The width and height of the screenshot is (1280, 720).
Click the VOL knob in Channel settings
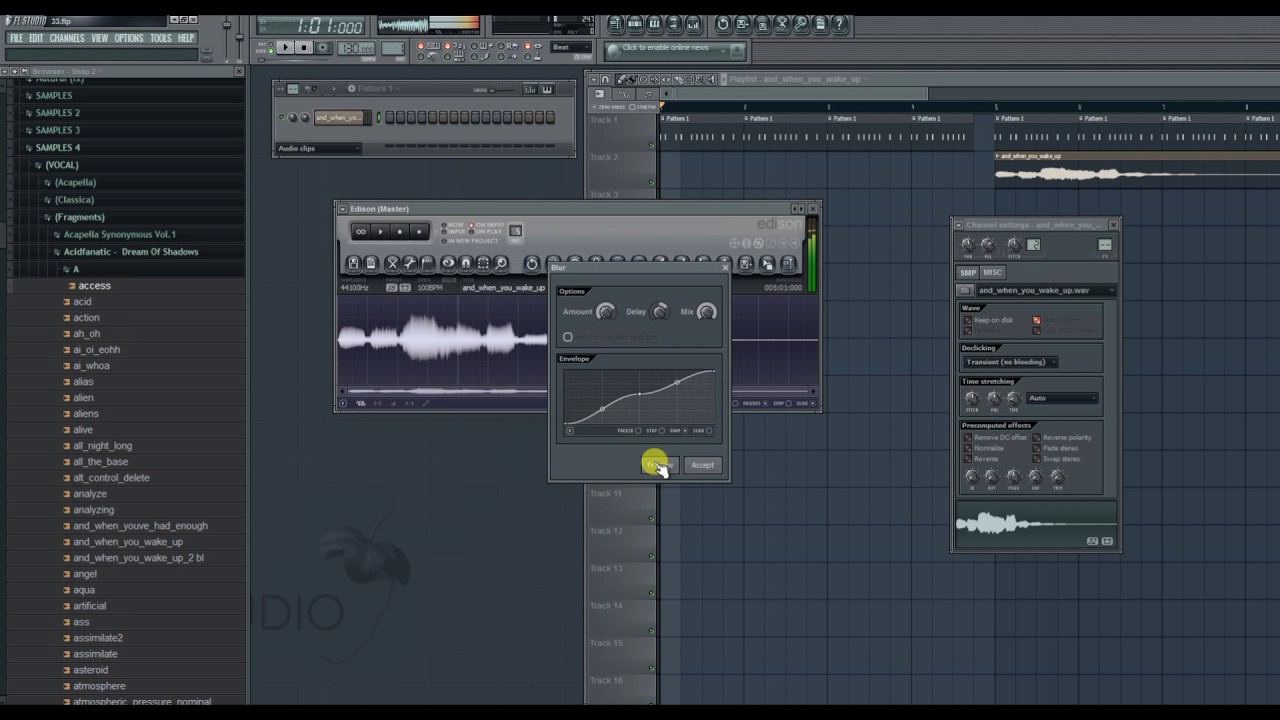988,245
